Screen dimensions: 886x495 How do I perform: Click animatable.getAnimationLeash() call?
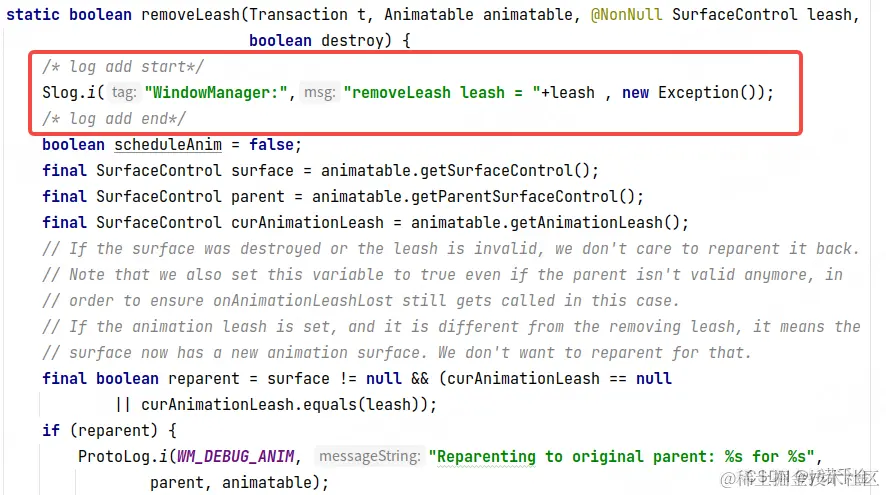click(x=545, y=223)
